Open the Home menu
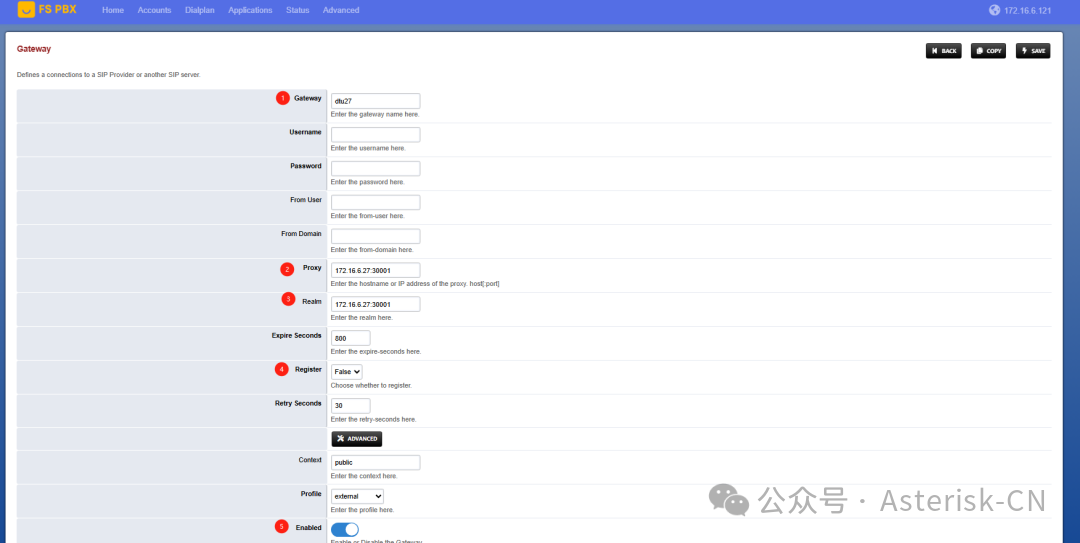1080x543 pixels. click(x=113, y=10)
